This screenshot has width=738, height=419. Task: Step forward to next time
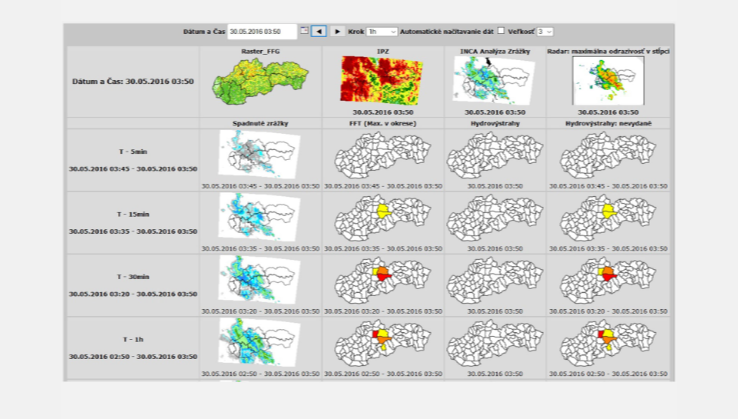[x=338, y=32]
